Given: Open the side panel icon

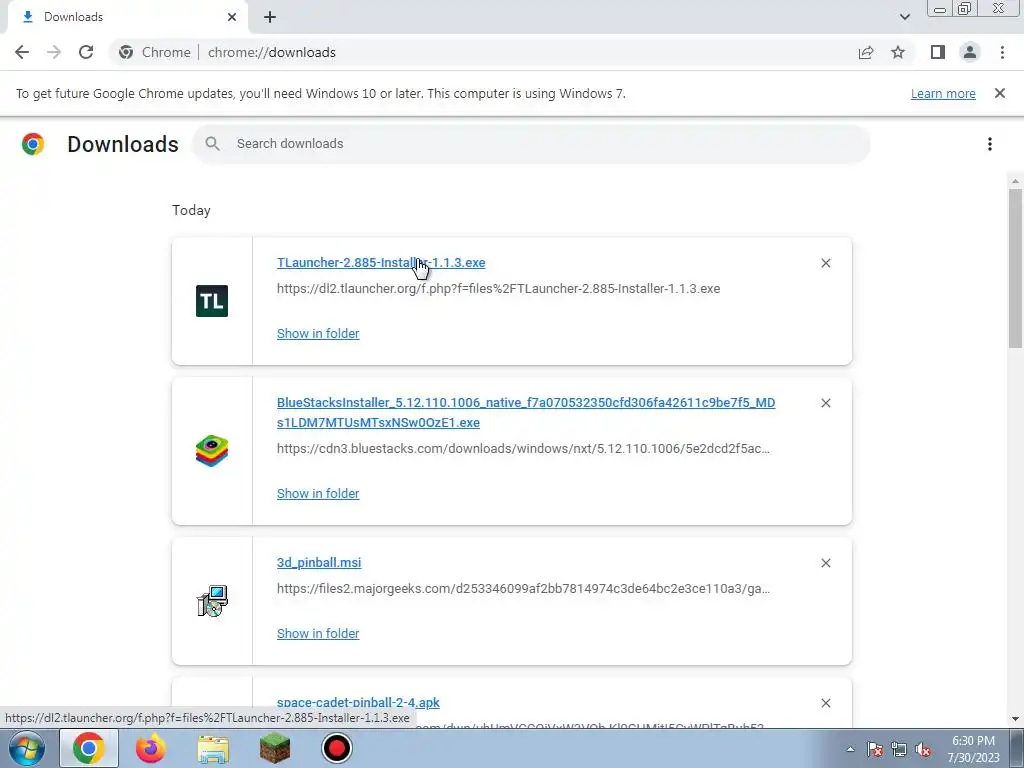Looking at the screenshot, I should pos(938,52).
